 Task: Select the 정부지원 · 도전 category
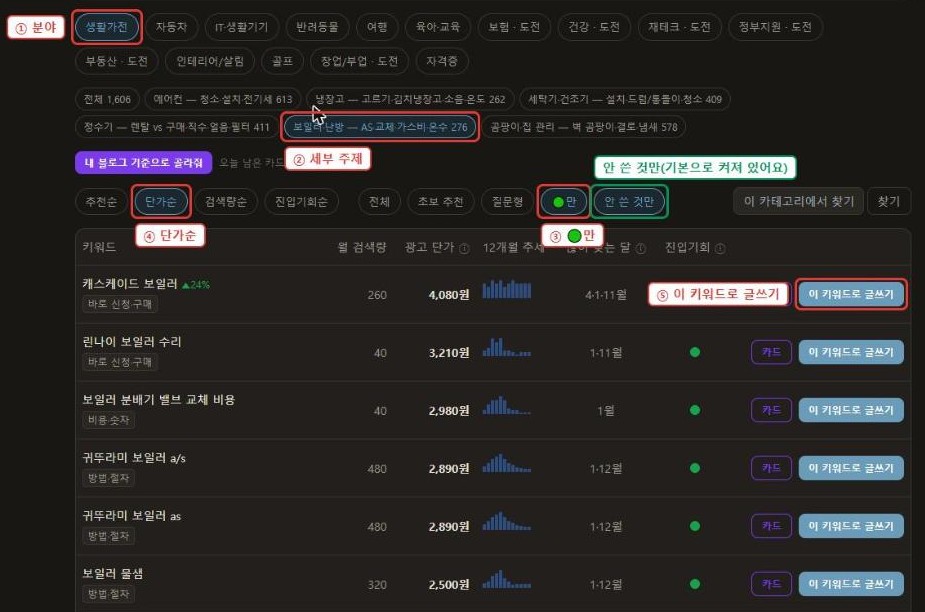tap(775, 27)
